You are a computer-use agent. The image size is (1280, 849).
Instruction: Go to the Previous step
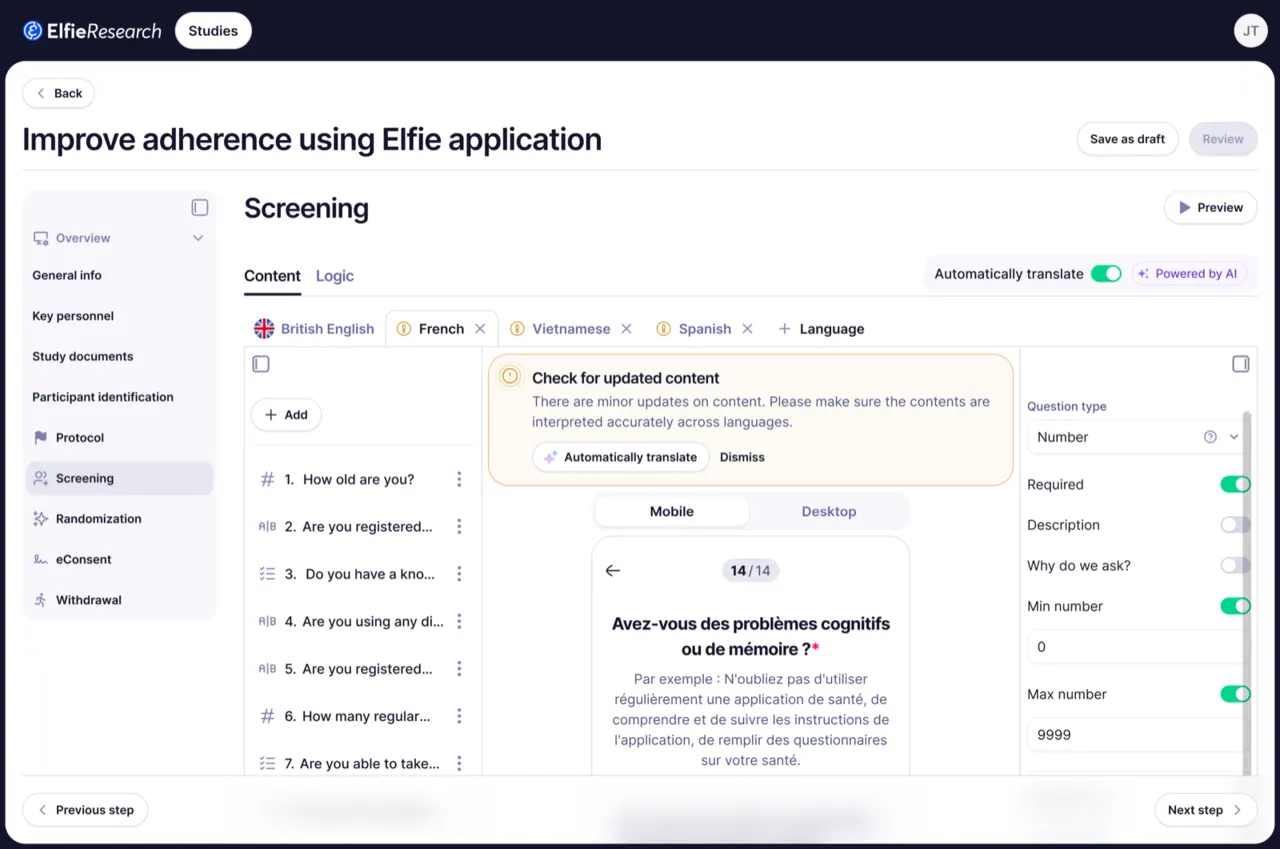85,810
